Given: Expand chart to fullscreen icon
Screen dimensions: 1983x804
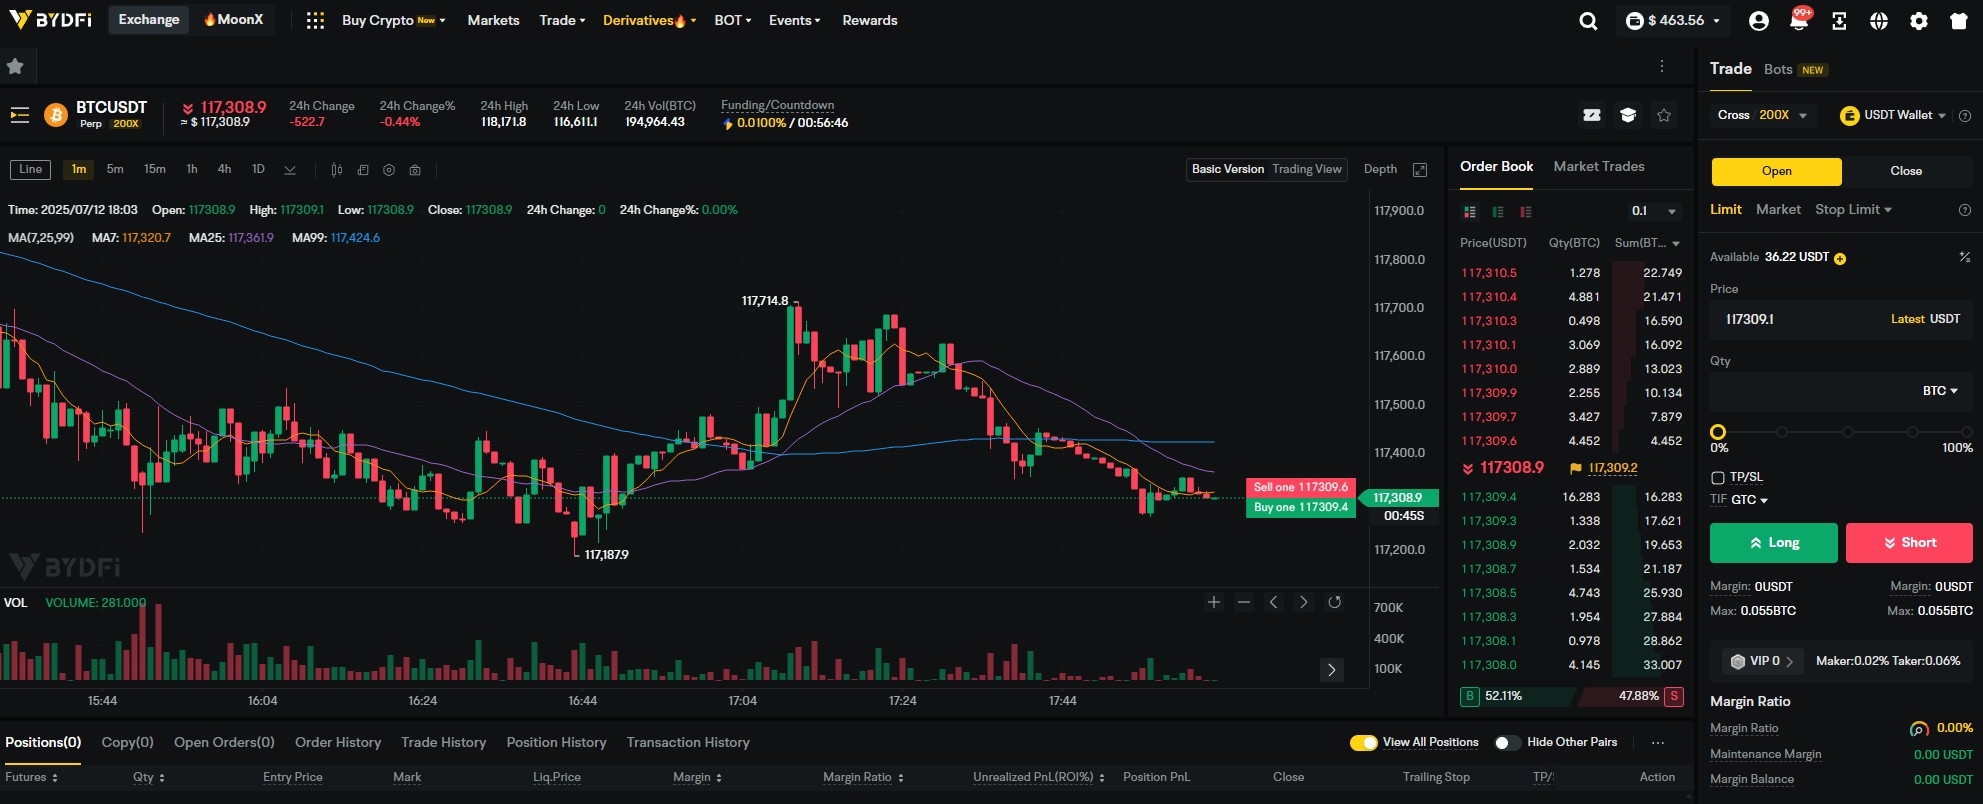Looking at the screenshot, I should coord(1420,170).
